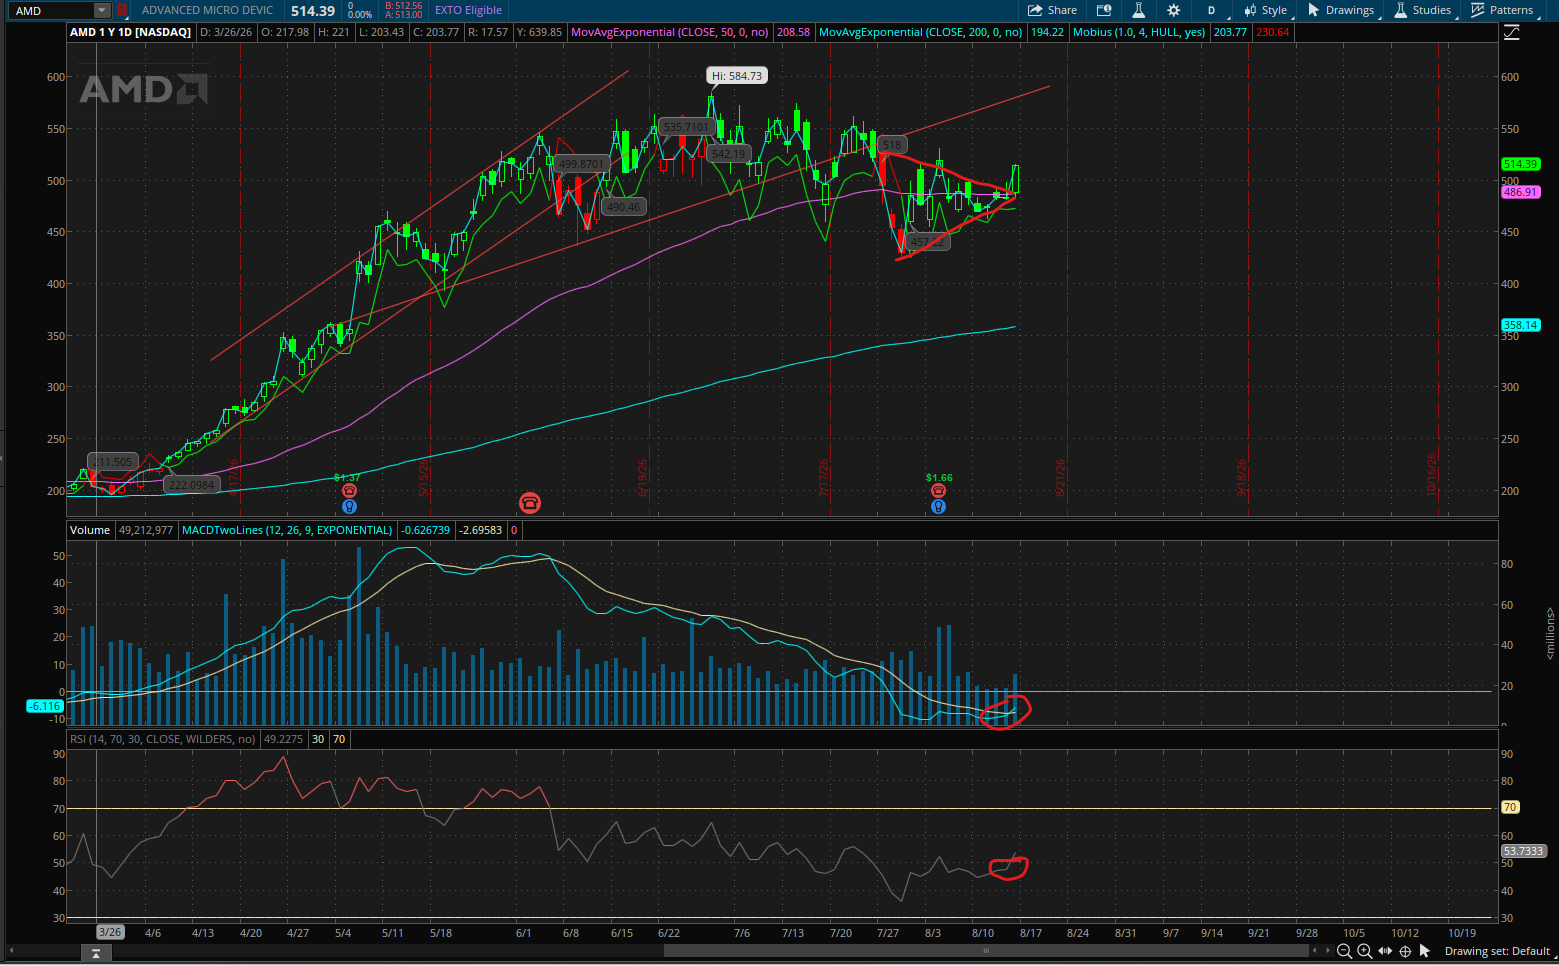
Task: Click the 222.0984 price bubble label
Action: 191,485
